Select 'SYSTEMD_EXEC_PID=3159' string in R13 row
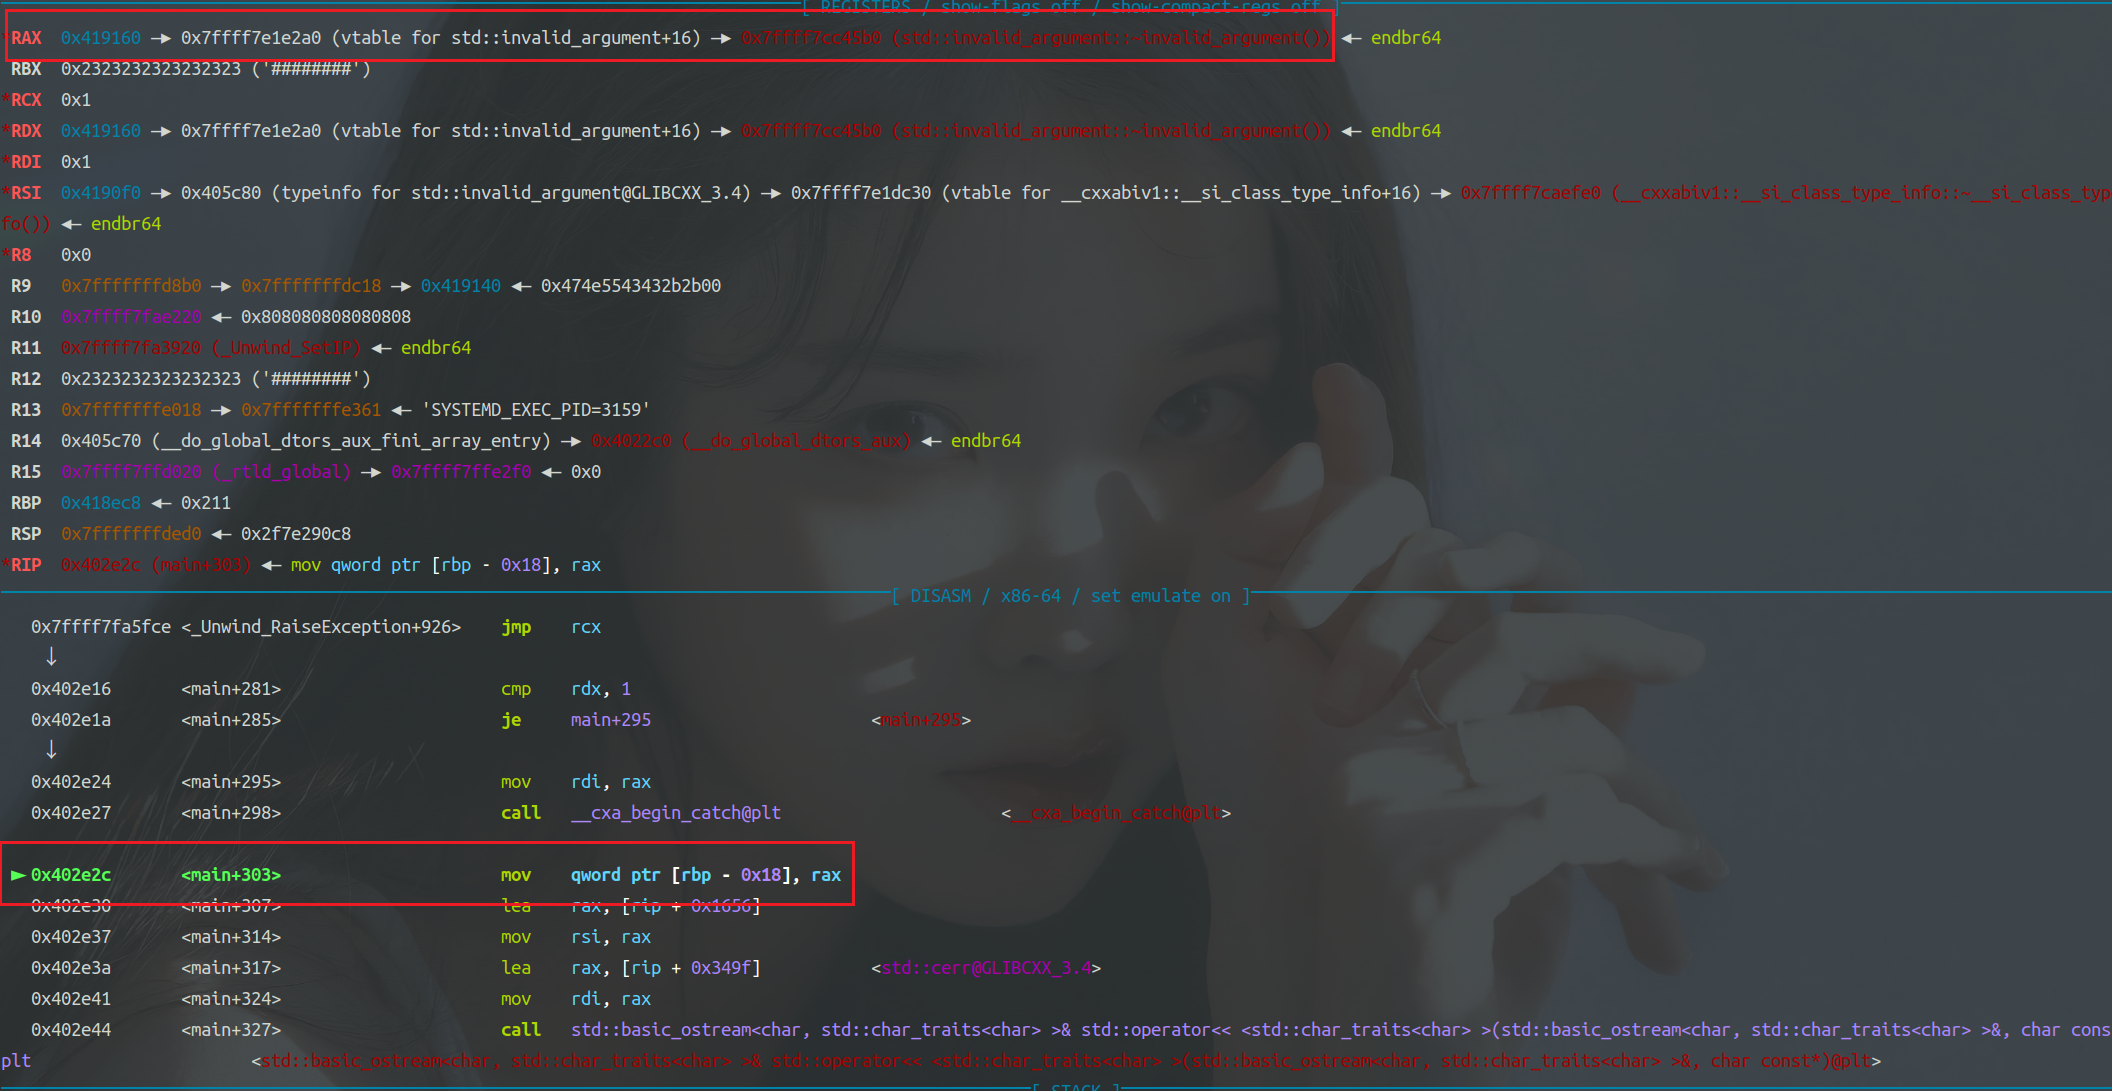This screenshot has width=2112, height=1091. pyautogui.click(x=536, y=410)
